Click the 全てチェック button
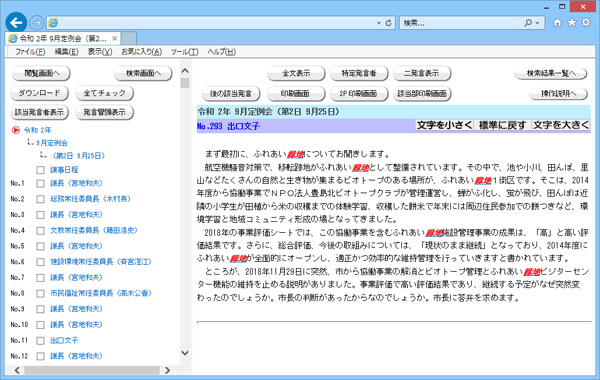 (x=104, y=93)
